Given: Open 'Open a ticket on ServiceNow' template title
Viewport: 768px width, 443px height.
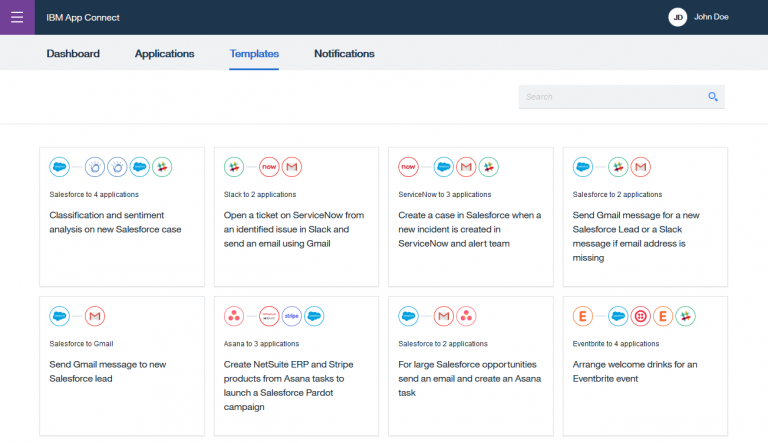Looking at the screenshot, I should click(294, 229).
